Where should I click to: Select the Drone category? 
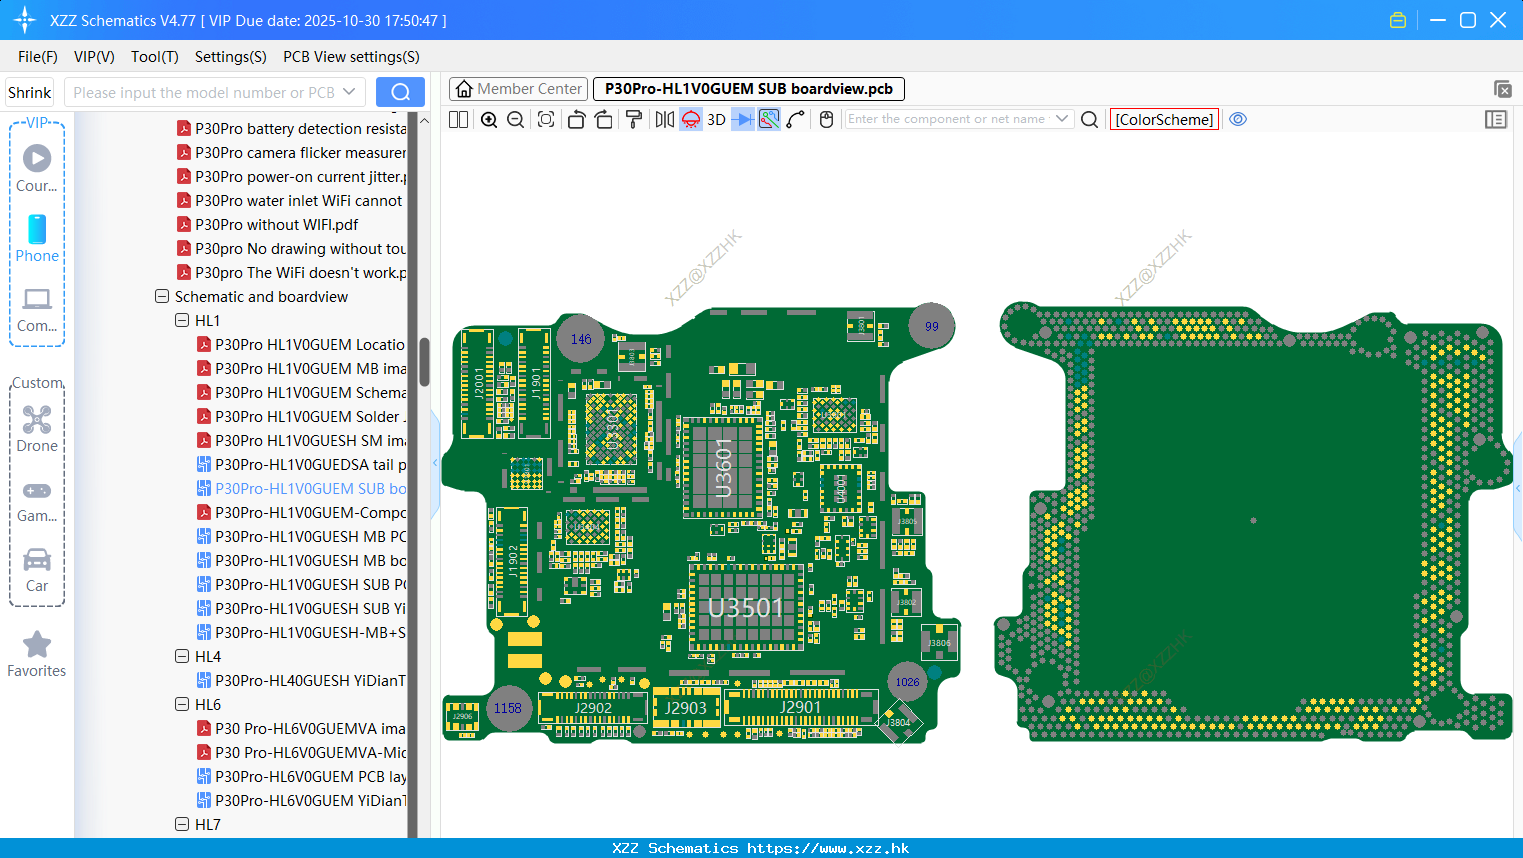click(x=37, y=428)
